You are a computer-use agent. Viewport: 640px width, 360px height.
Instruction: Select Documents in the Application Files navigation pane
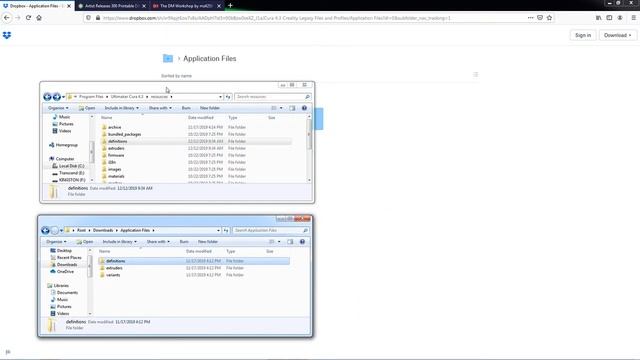tap(67, 292)
